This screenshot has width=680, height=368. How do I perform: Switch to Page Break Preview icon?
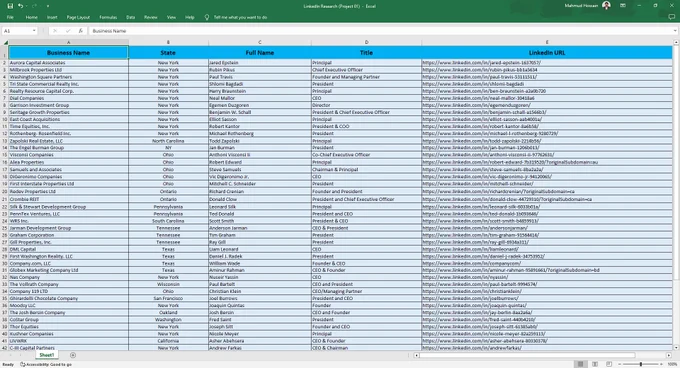[x=609, y=364]
